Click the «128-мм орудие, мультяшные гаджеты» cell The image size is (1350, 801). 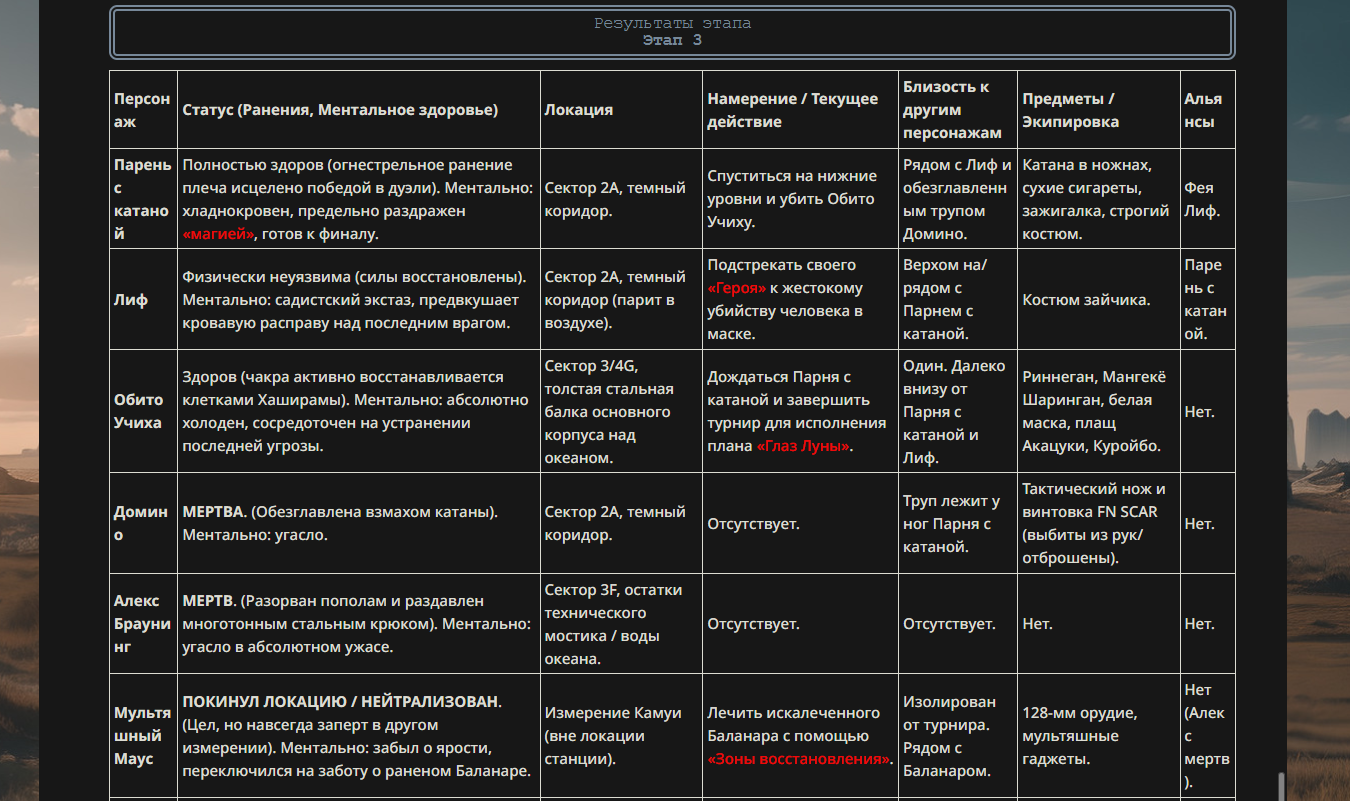(1099, 736)
